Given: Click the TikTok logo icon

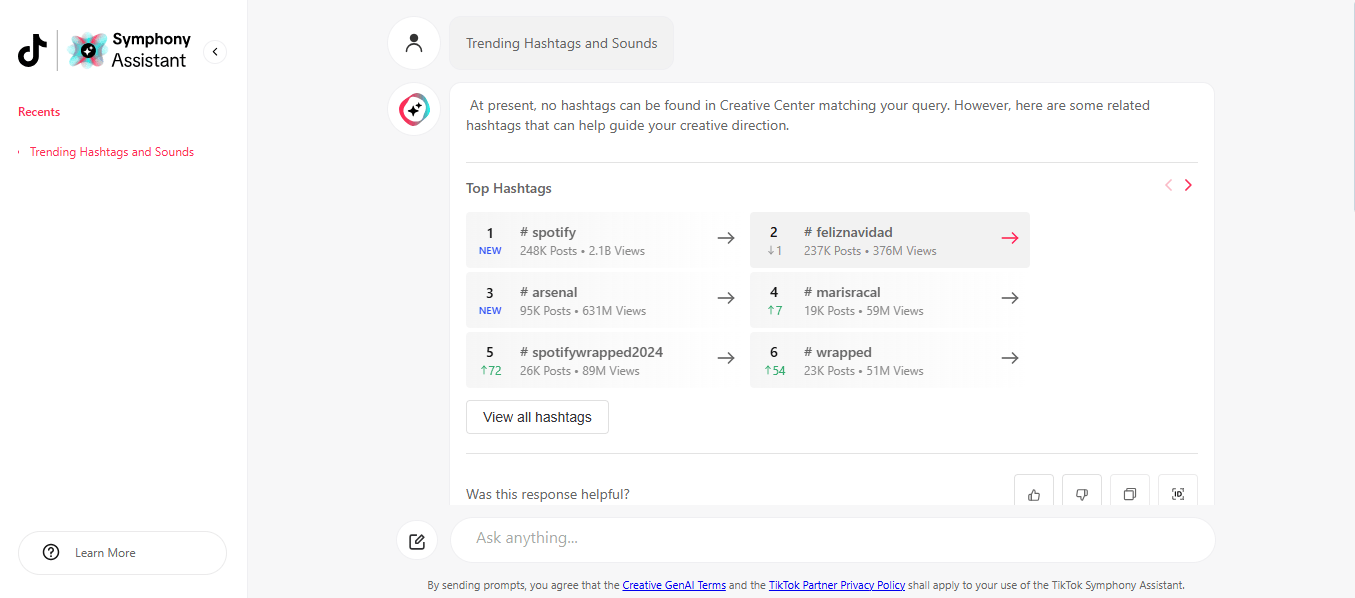Looking at the screenshot, I should click(x=32, y=50).
